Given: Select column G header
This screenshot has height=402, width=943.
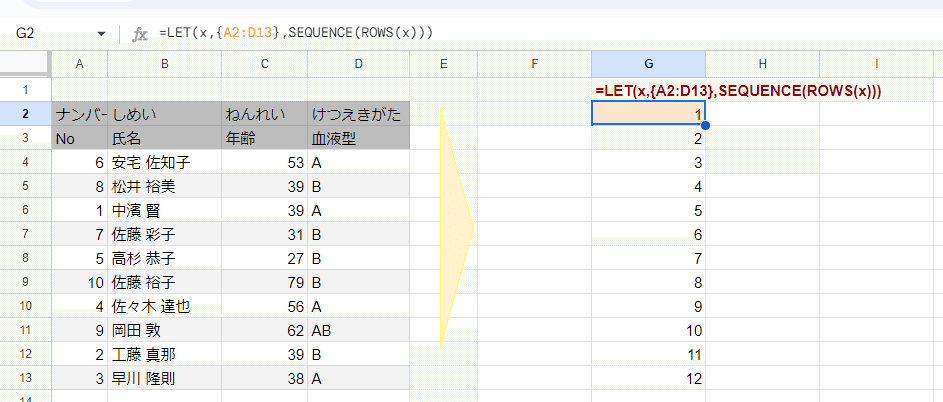Looking at the screenshot, I should pyautogui.click(x=648, y=64).
